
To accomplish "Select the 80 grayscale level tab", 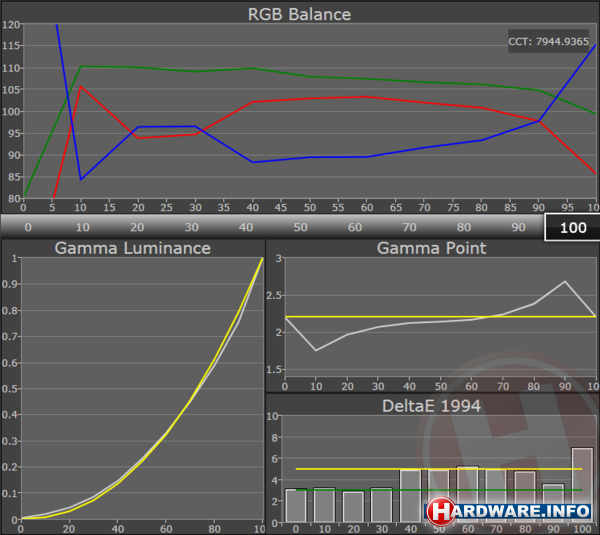I will pos(464,227).
